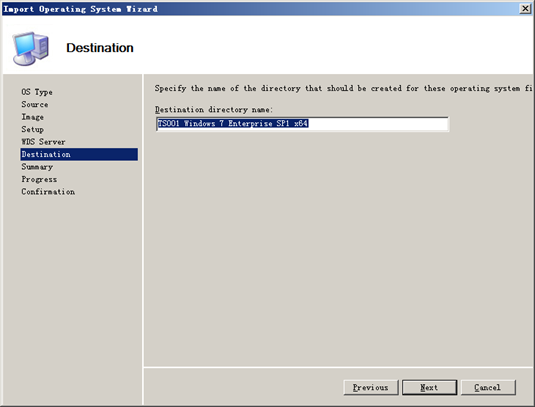Open the Image step in sidebar

tap(32, 117)
